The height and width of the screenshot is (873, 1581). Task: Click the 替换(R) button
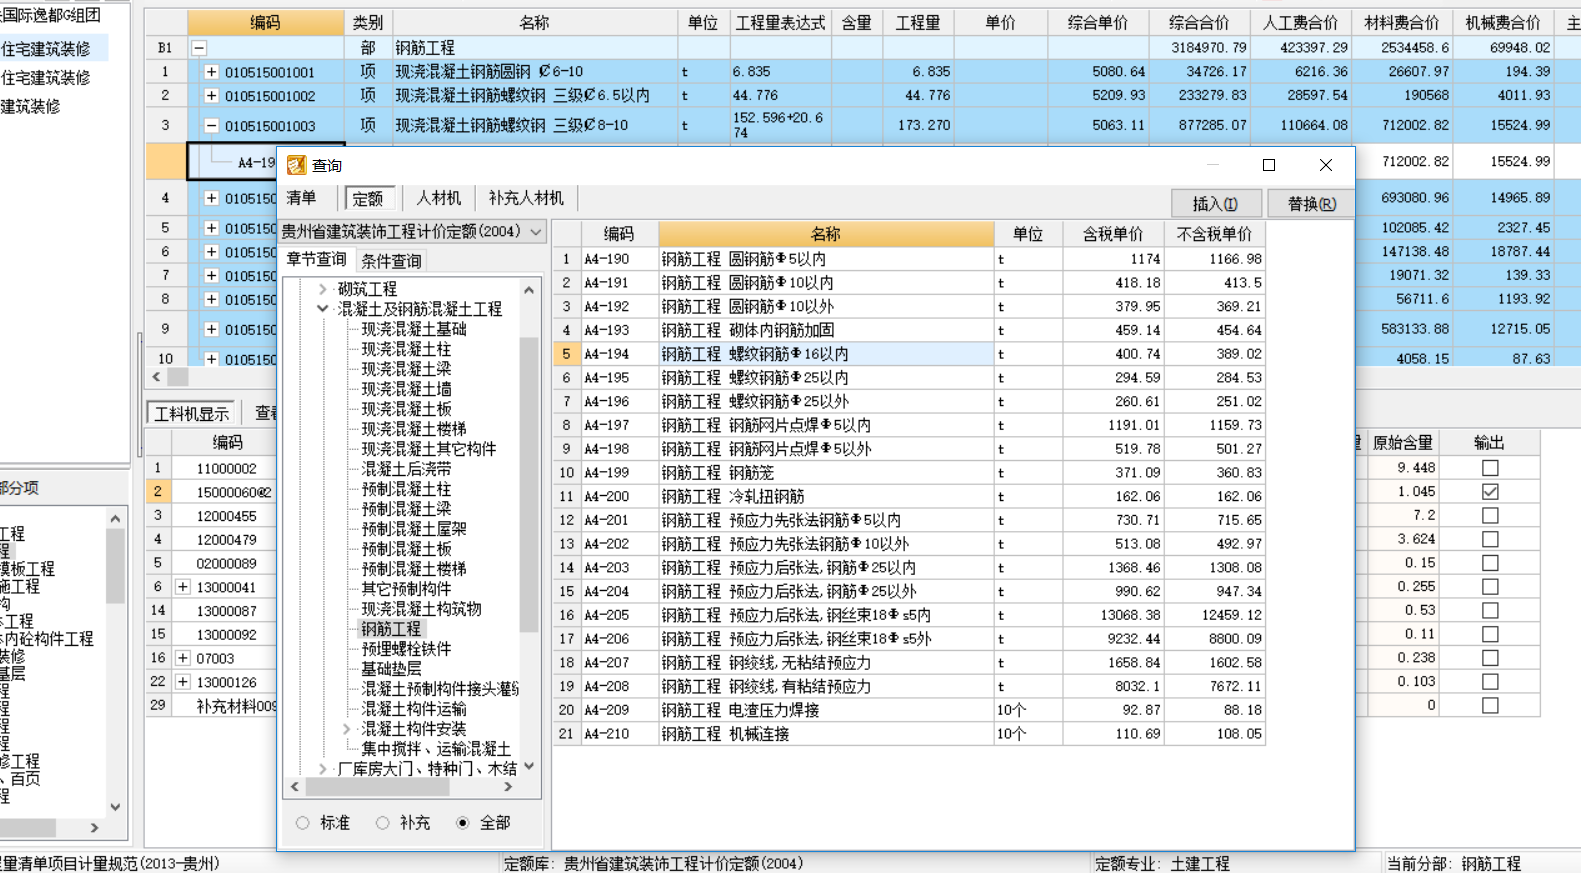1311,203
